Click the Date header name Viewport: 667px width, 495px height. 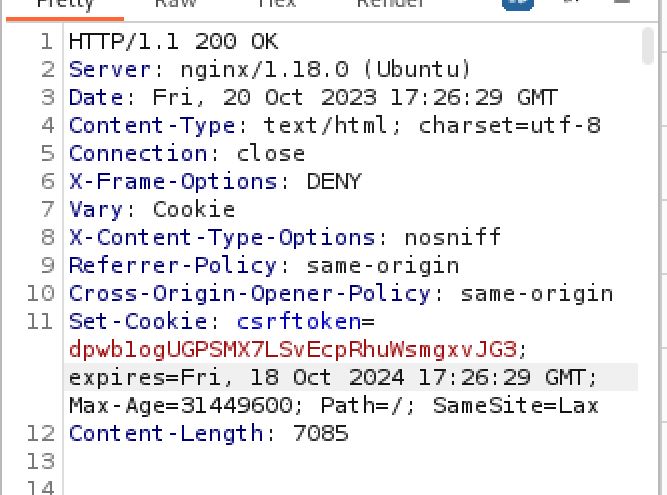pos(96,98)
